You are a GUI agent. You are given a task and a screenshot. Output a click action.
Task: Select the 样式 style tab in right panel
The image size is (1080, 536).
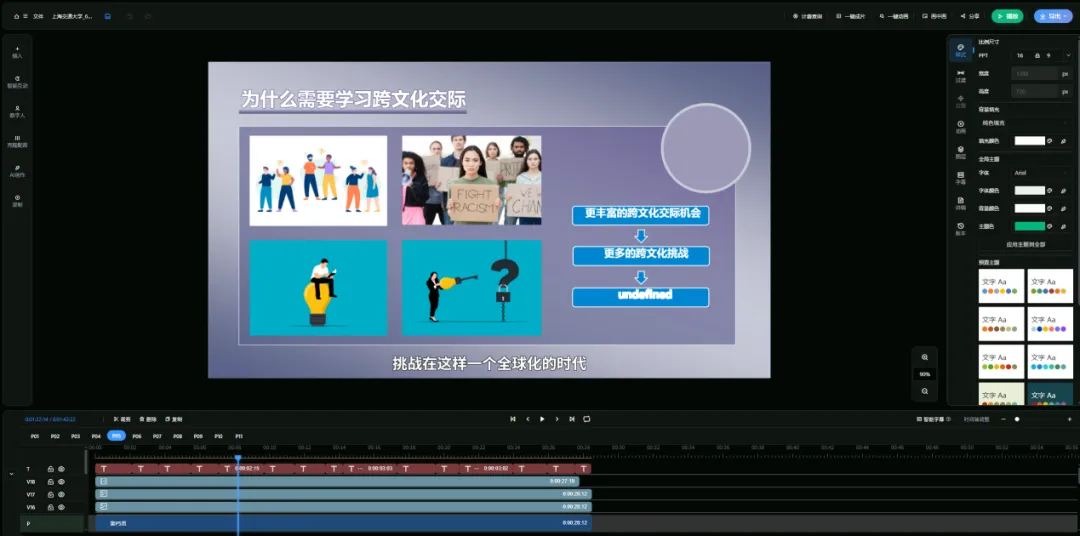click(x=960, y=50)
